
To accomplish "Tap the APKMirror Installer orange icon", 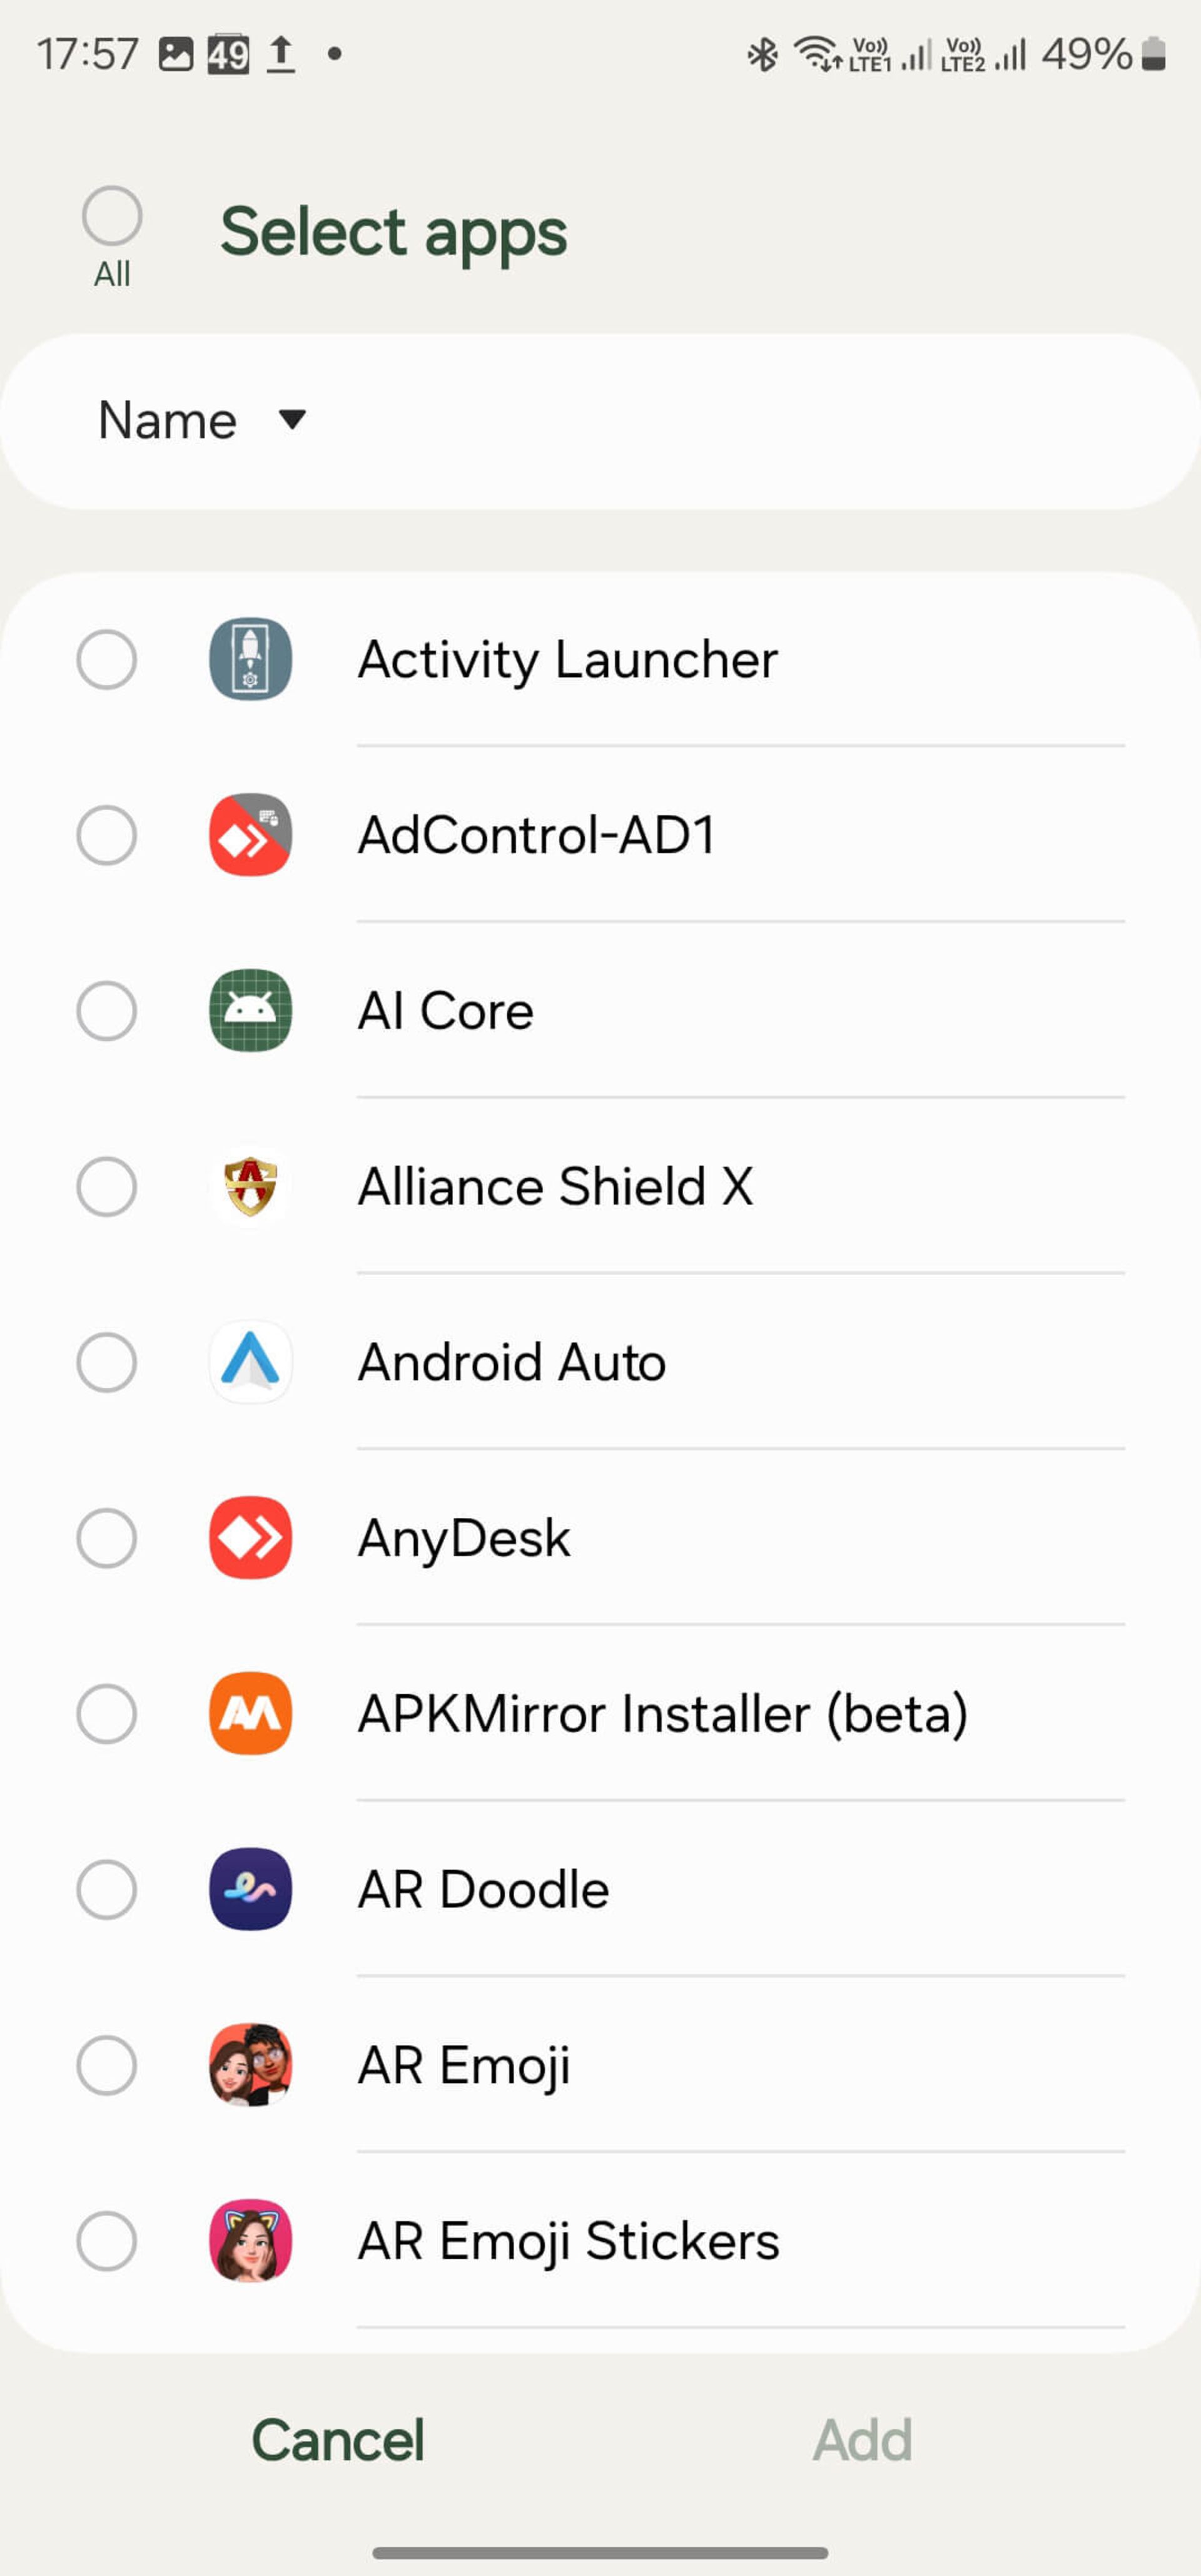I will (x=250, y=1713).
